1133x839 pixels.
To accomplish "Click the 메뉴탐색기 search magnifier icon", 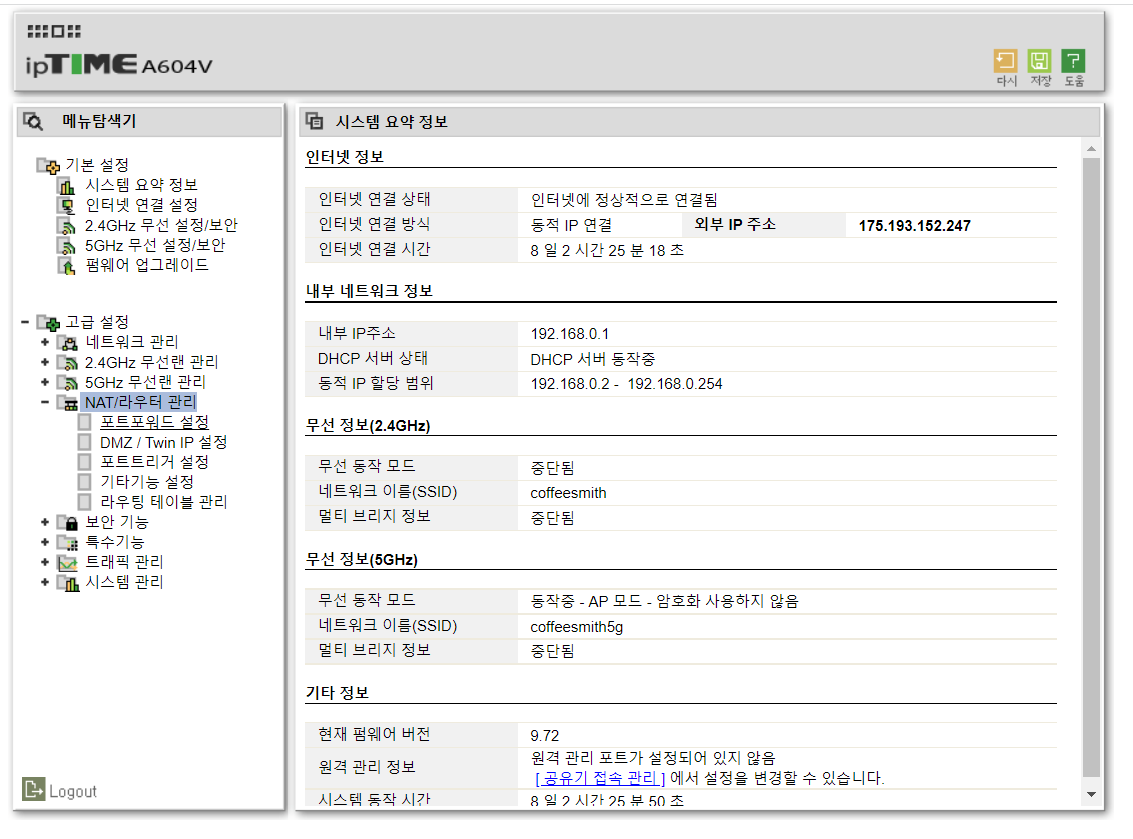I will click(33, 122).
